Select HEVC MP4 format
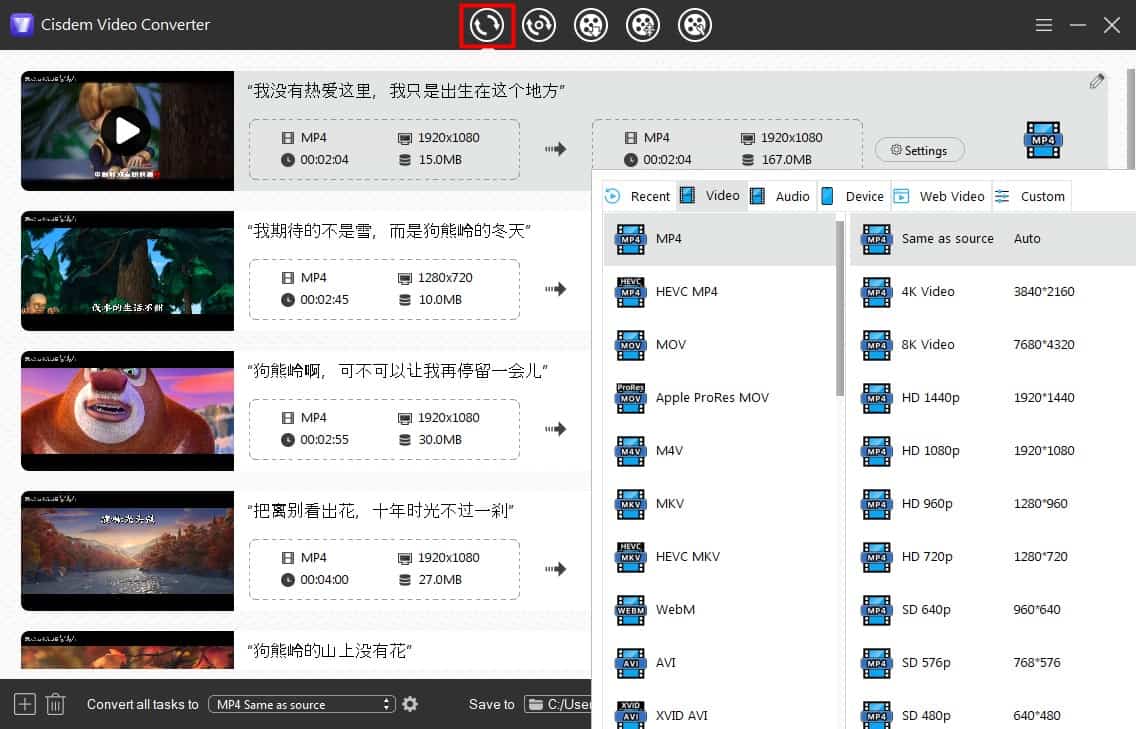Viewport: 1136px width, 729px height. click(719, 292)
